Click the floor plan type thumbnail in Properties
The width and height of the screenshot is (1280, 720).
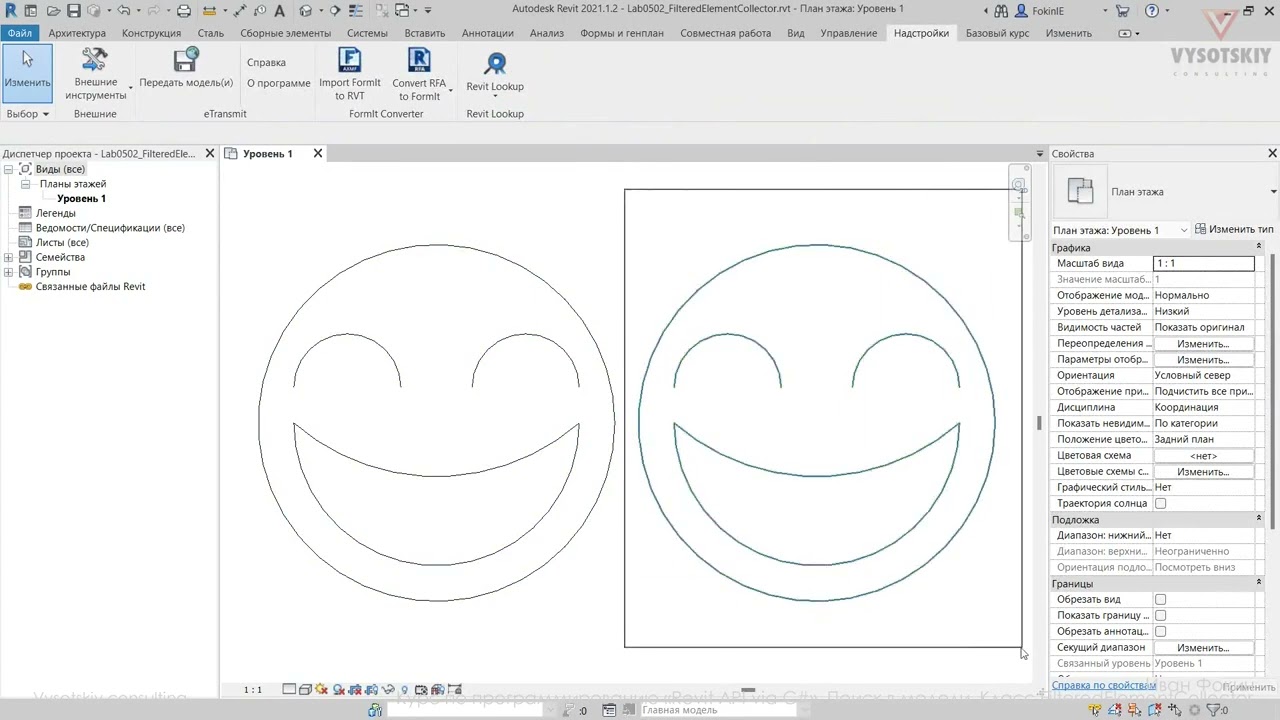(1080, 191)
